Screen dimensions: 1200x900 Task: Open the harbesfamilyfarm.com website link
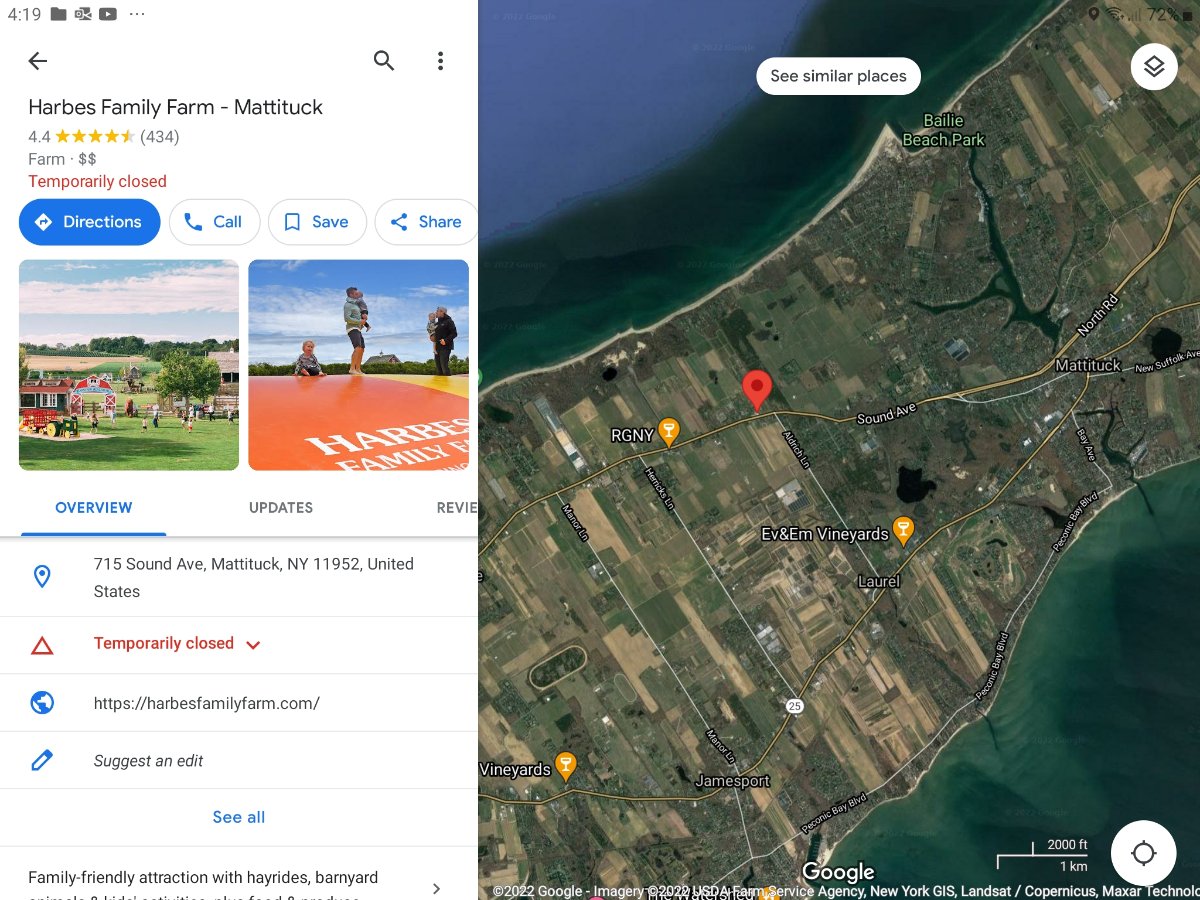[207, 703]
